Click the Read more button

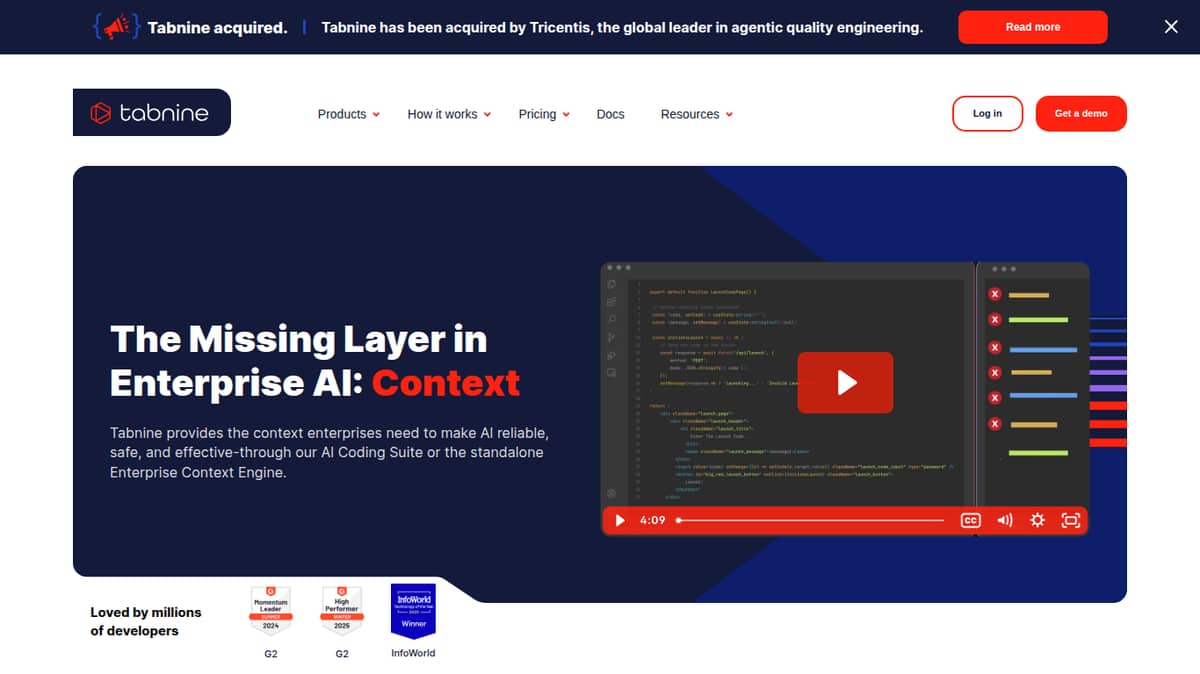point(1033,27)
